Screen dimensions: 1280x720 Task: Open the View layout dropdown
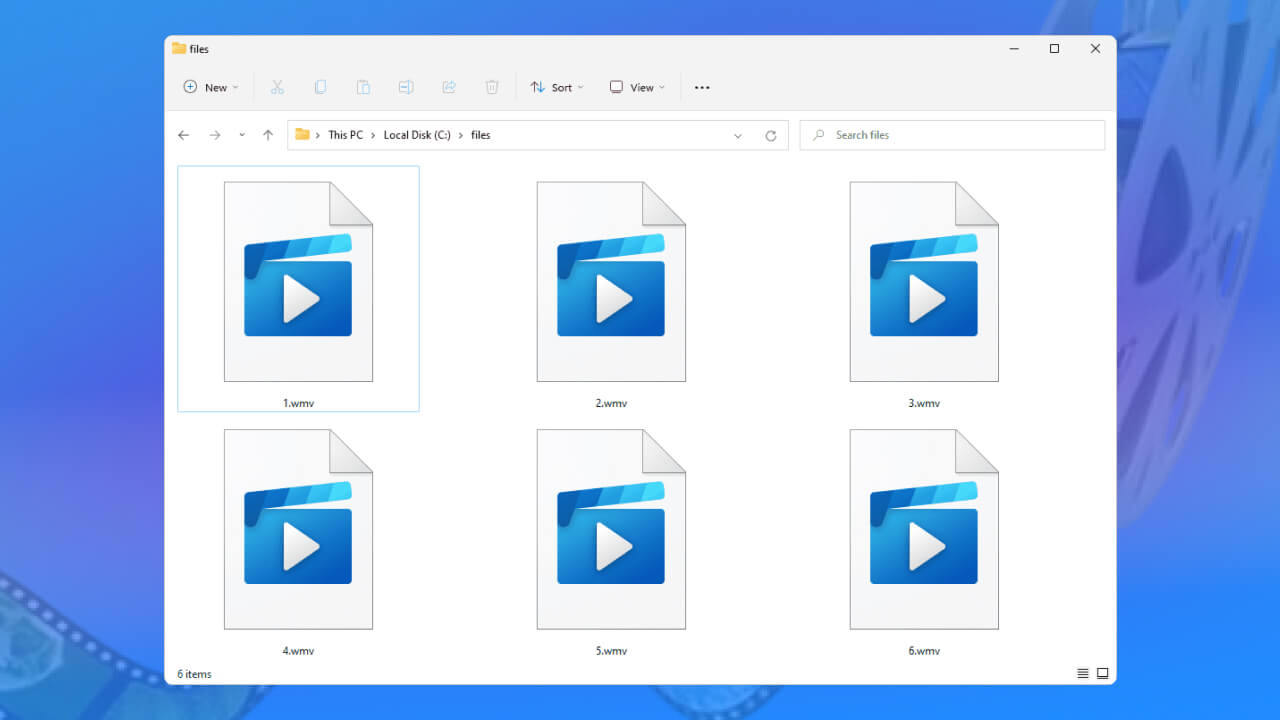click(637, 87)
